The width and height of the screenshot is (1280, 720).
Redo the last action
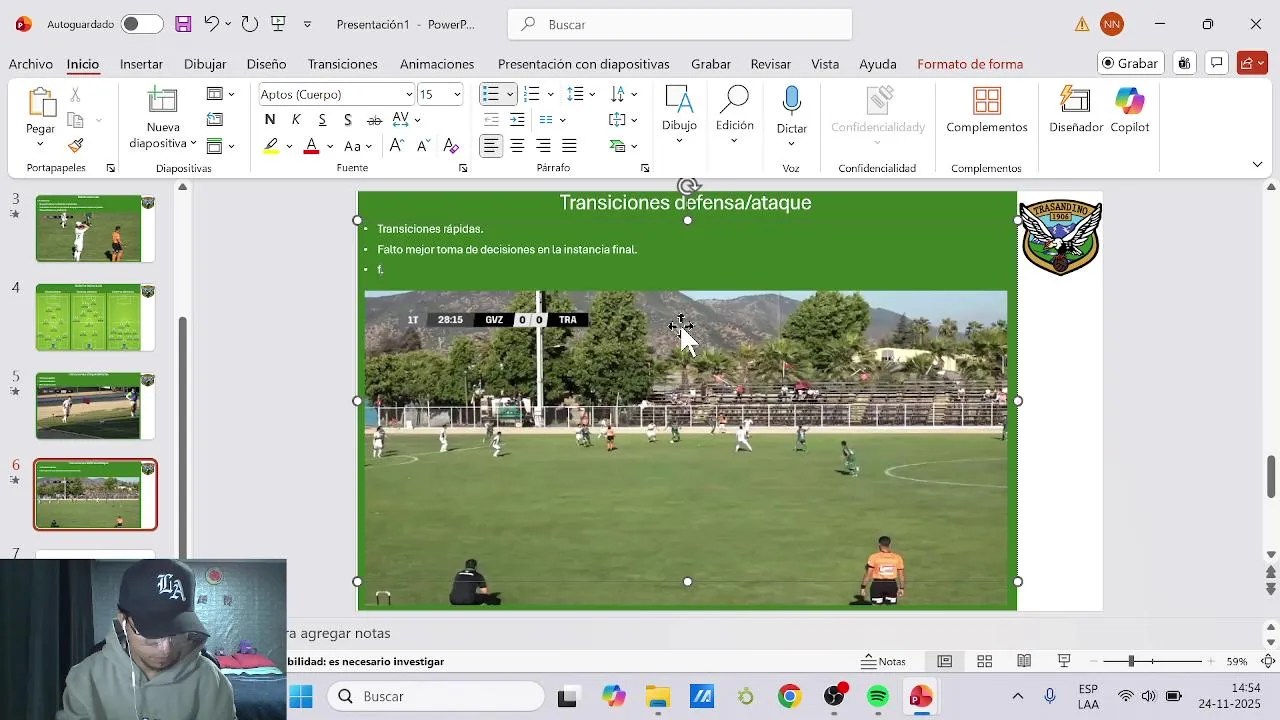(250, 24)
